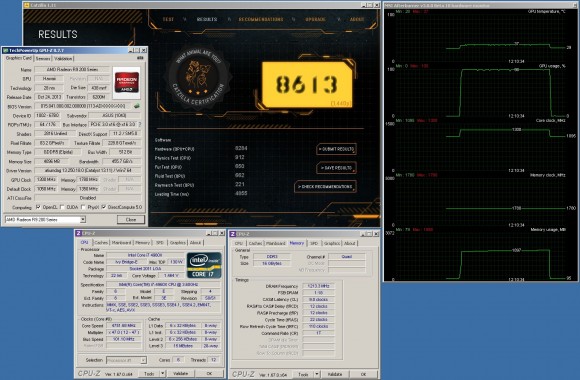Click the Save Results button in Catzilla
The image size is (580, 380).
(x=336, y=168)
